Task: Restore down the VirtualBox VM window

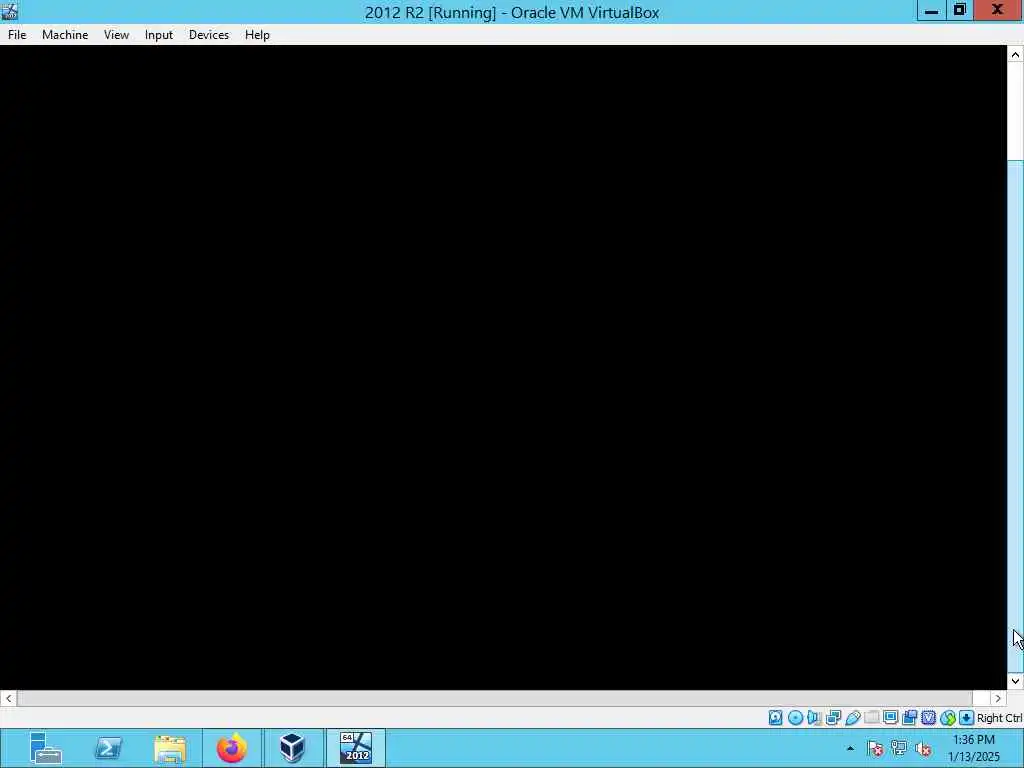Action: (959, 10)
